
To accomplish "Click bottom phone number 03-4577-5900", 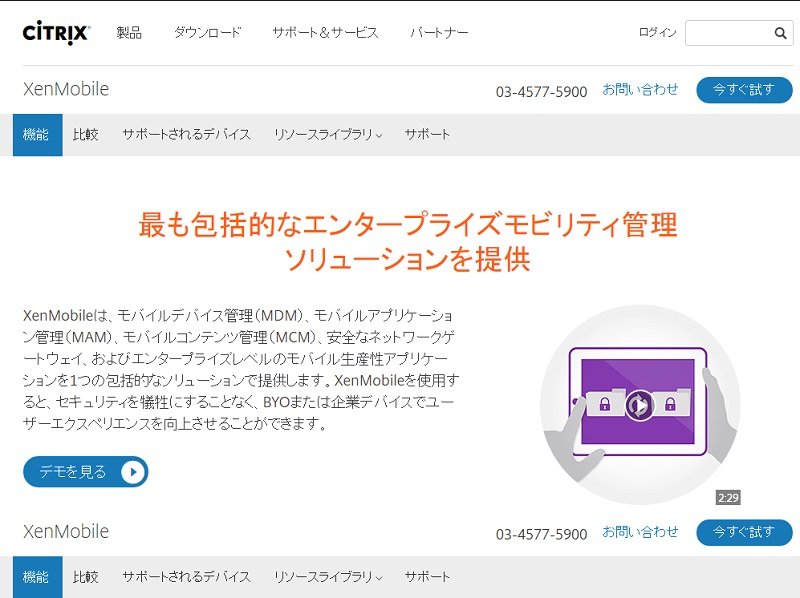I will tap(541, 534).
